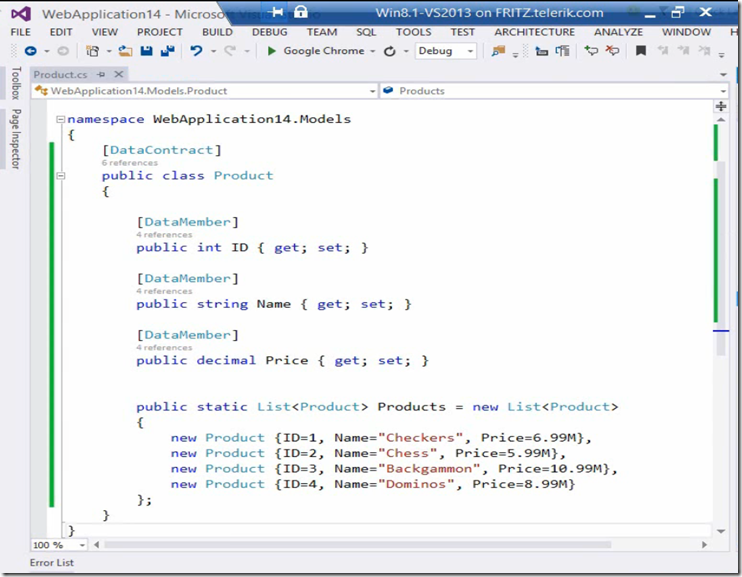Open the Undo history dropdown arrow
742x577 pixels.
(x=213, y=51)
